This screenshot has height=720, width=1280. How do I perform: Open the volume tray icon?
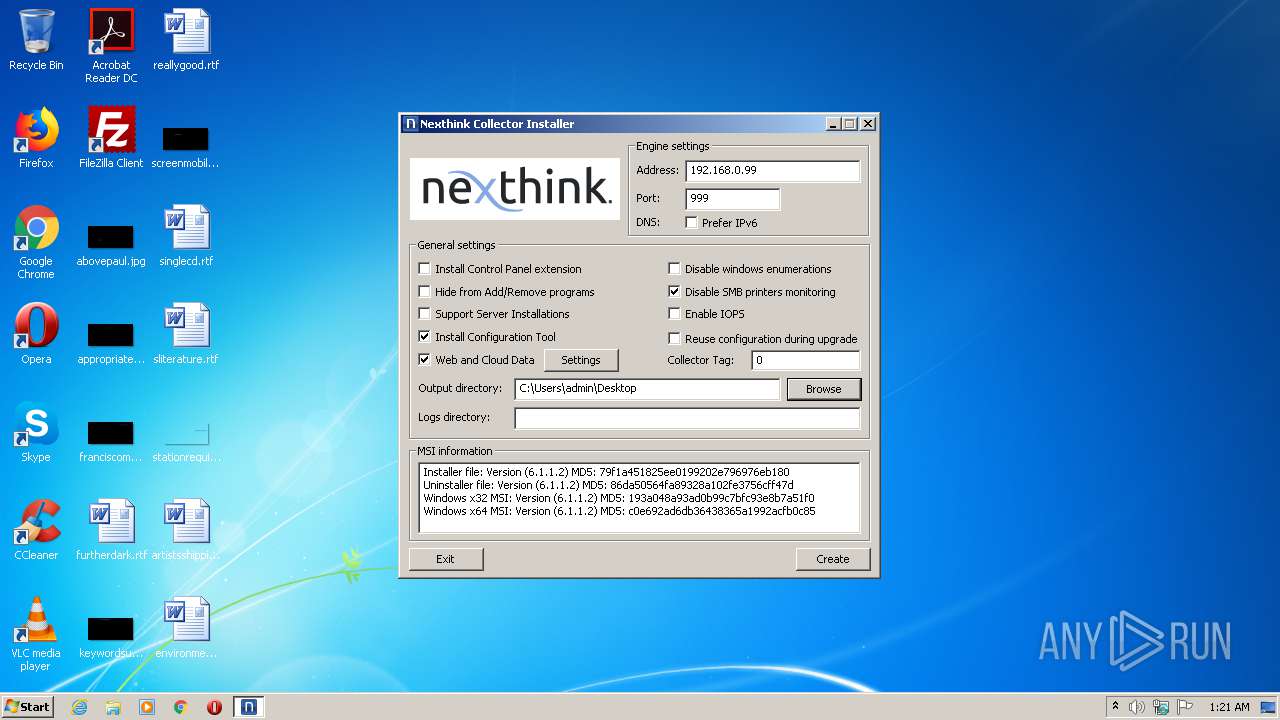[x=1137, y=707]
